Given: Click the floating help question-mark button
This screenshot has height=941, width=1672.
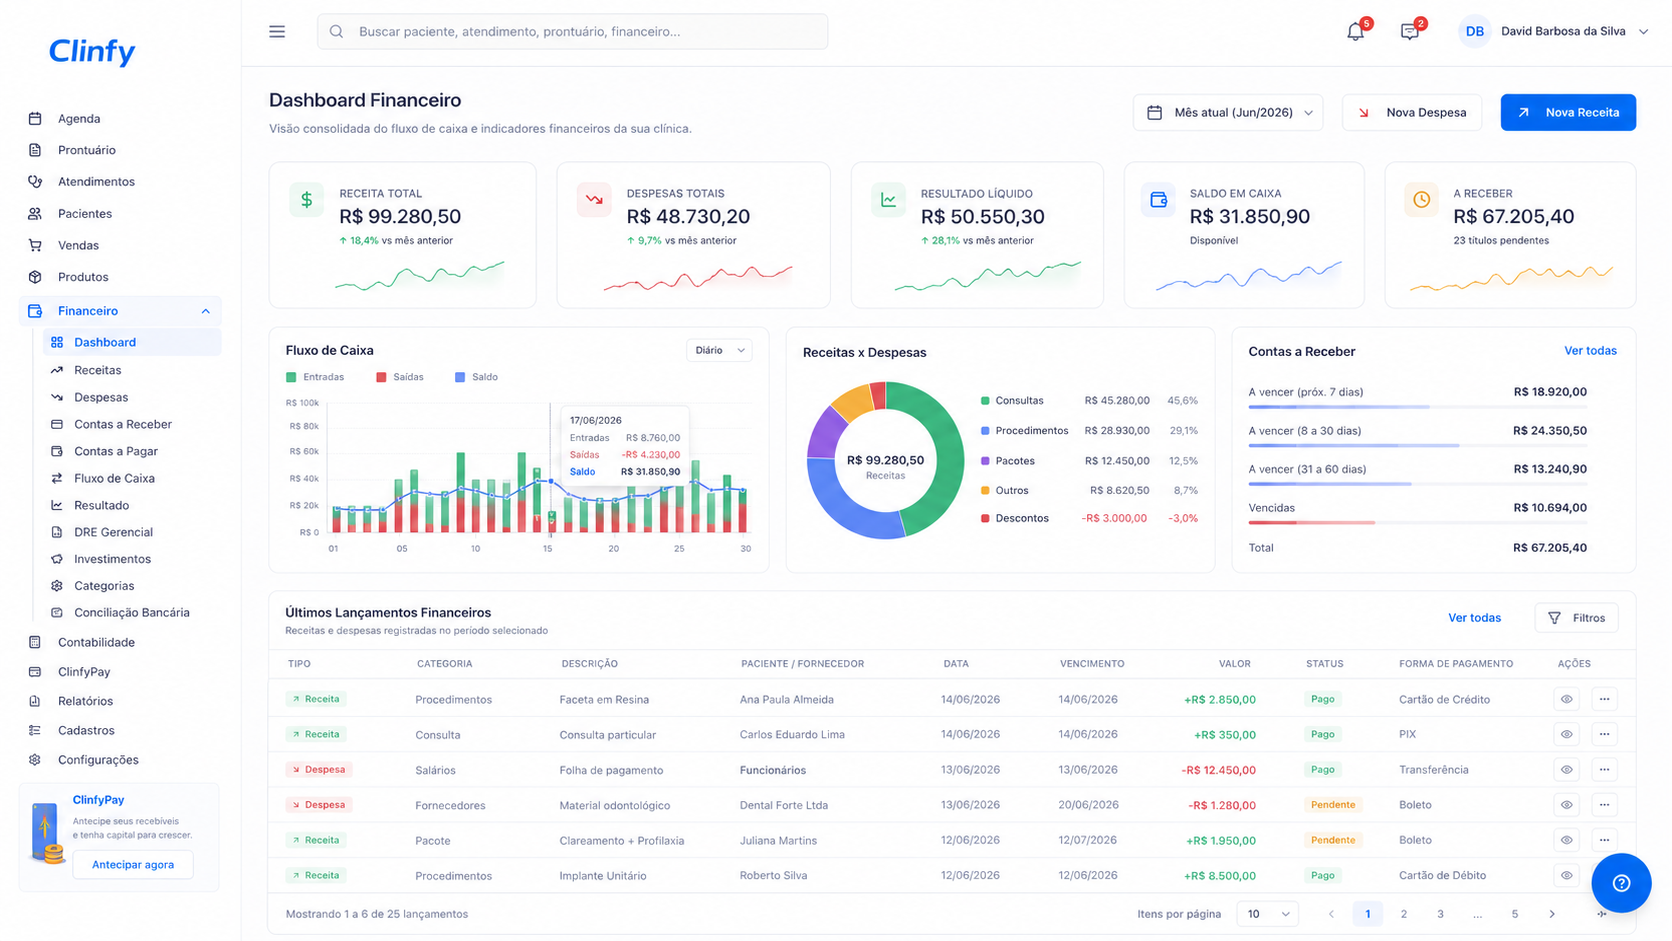Looking at the screenshot, I should coord(1621,883).
